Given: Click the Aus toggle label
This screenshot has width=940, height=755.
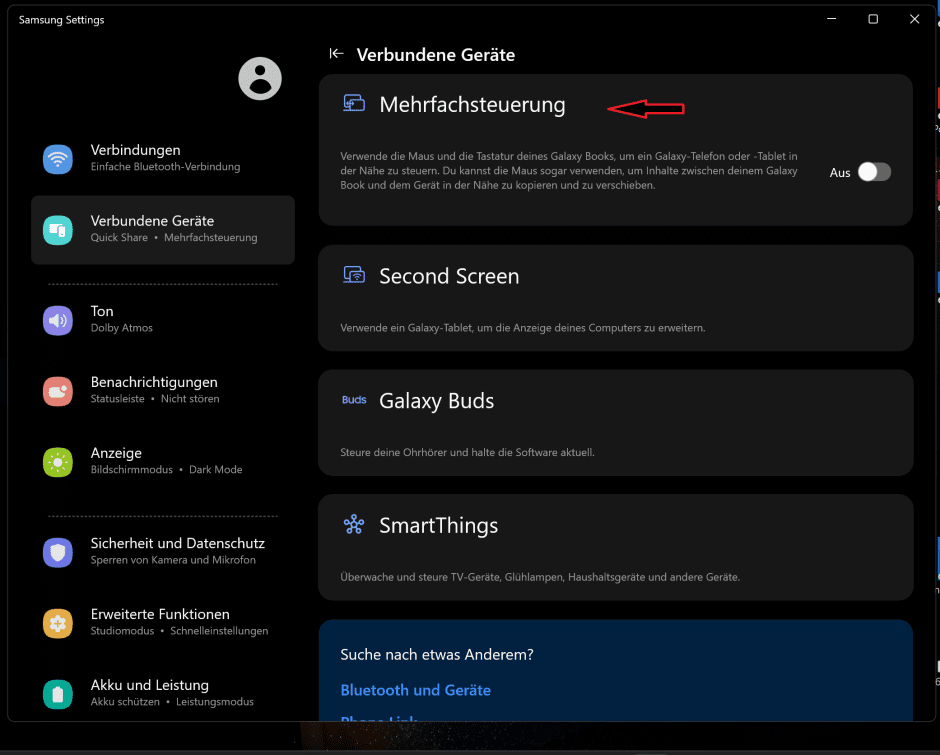Looking at the screenshot, I should point(840,173).
